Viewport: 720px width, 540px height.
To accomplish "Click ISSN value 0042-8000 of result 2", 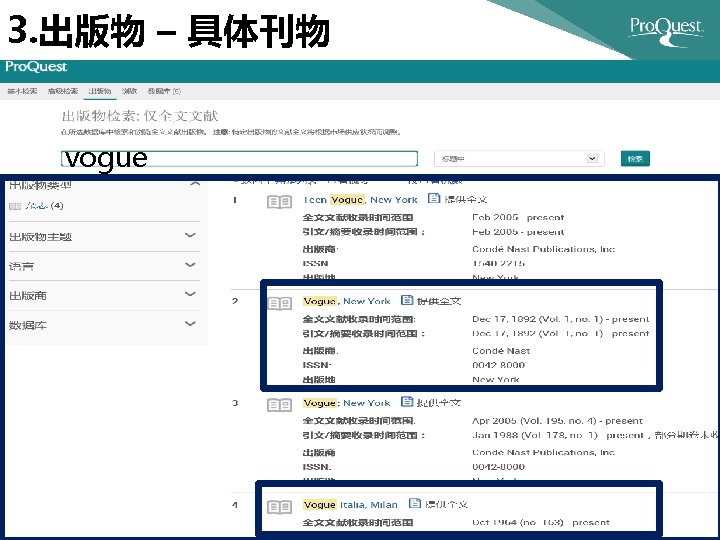I will pos(498,365).
